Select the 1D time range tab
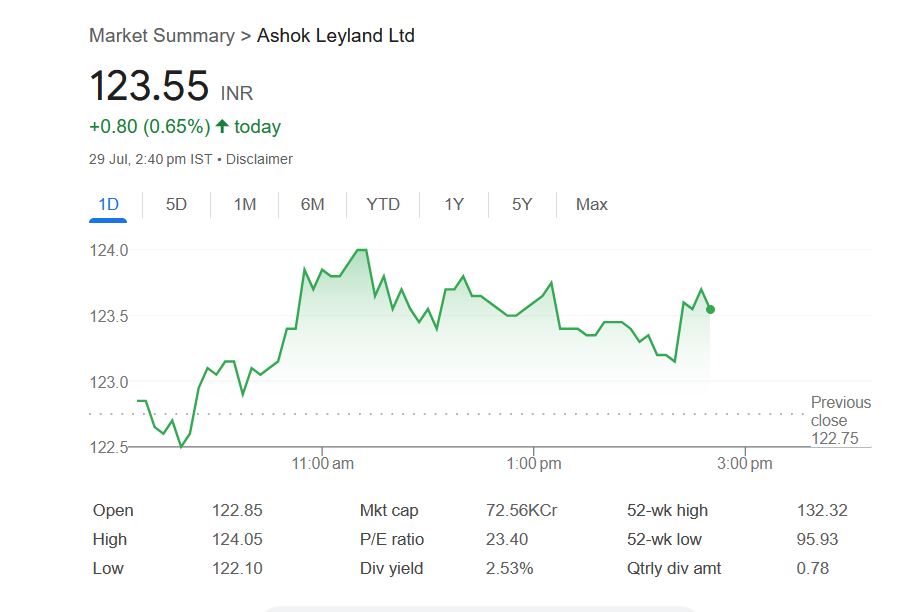The height and width of the screenshot is (612, 923). [x=108, y=205]
